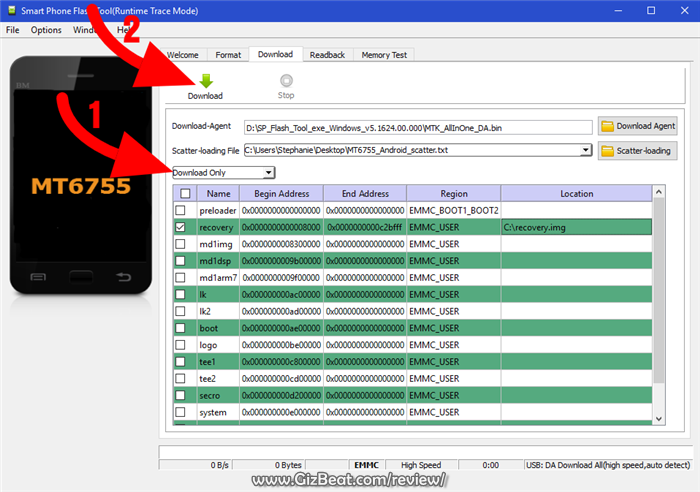Click the Region column header
The image size is (700, 492).
pos(454,193)
